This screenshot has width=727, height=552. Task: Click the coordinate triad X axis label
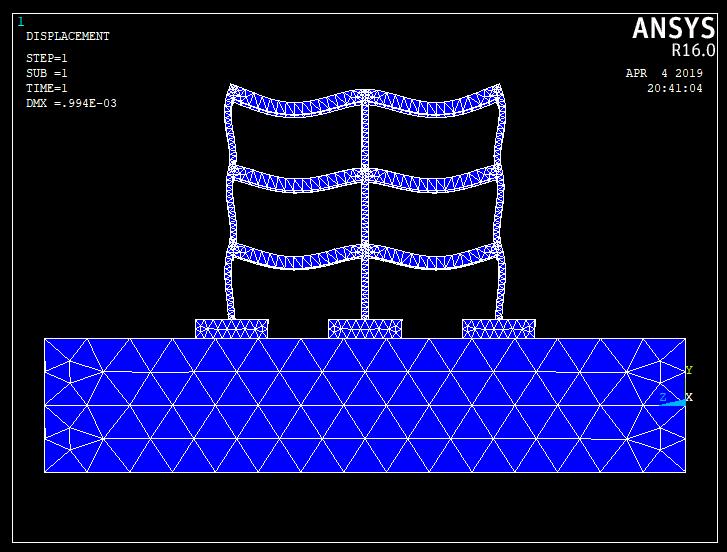(x=689, y=397)
